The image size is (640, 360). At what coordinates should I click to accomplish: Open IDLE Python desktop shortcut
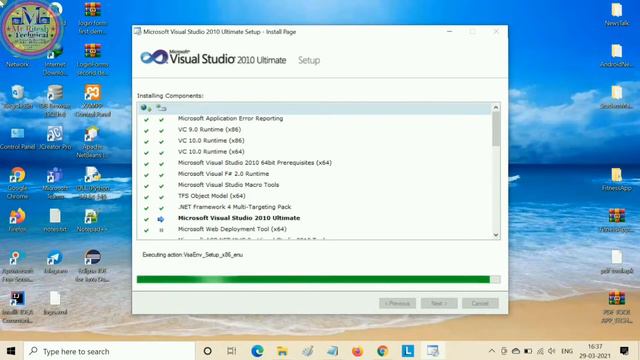(93, 183)
